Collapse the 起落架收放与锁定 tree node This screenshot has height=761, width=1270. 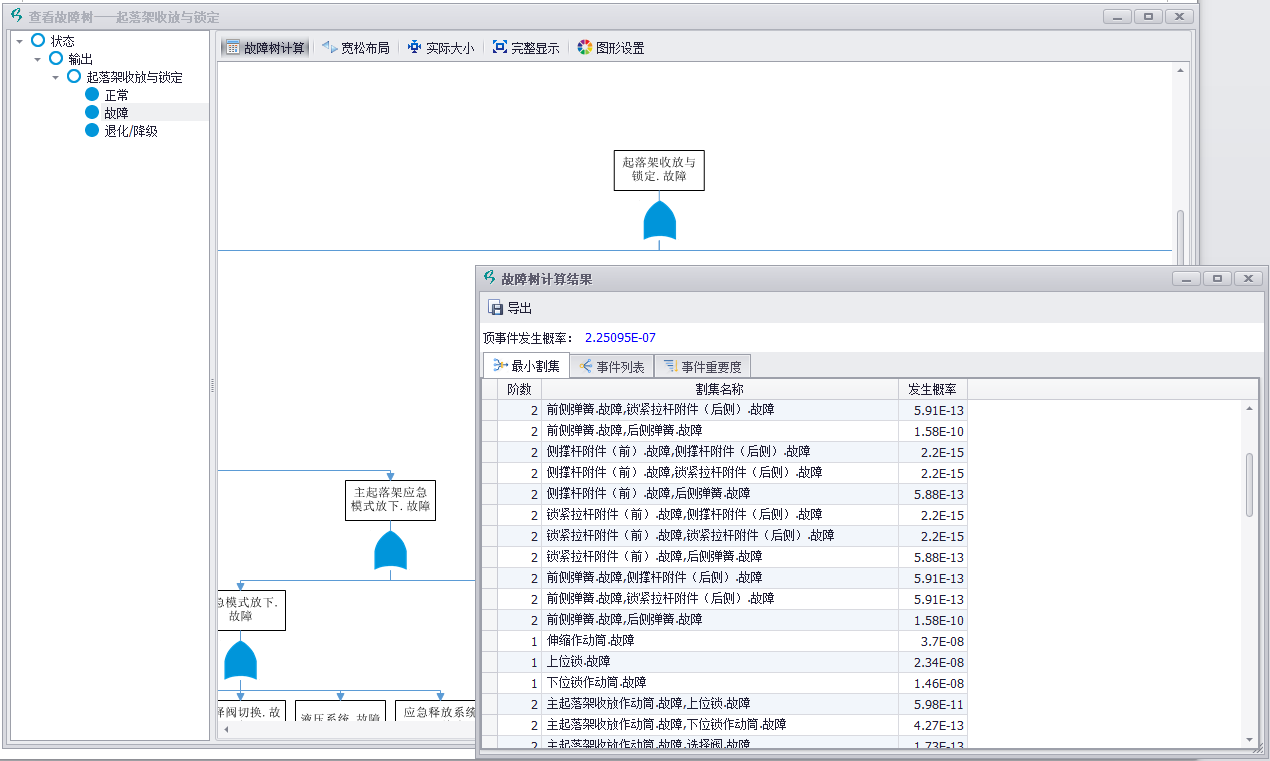[x=56, y=77]
